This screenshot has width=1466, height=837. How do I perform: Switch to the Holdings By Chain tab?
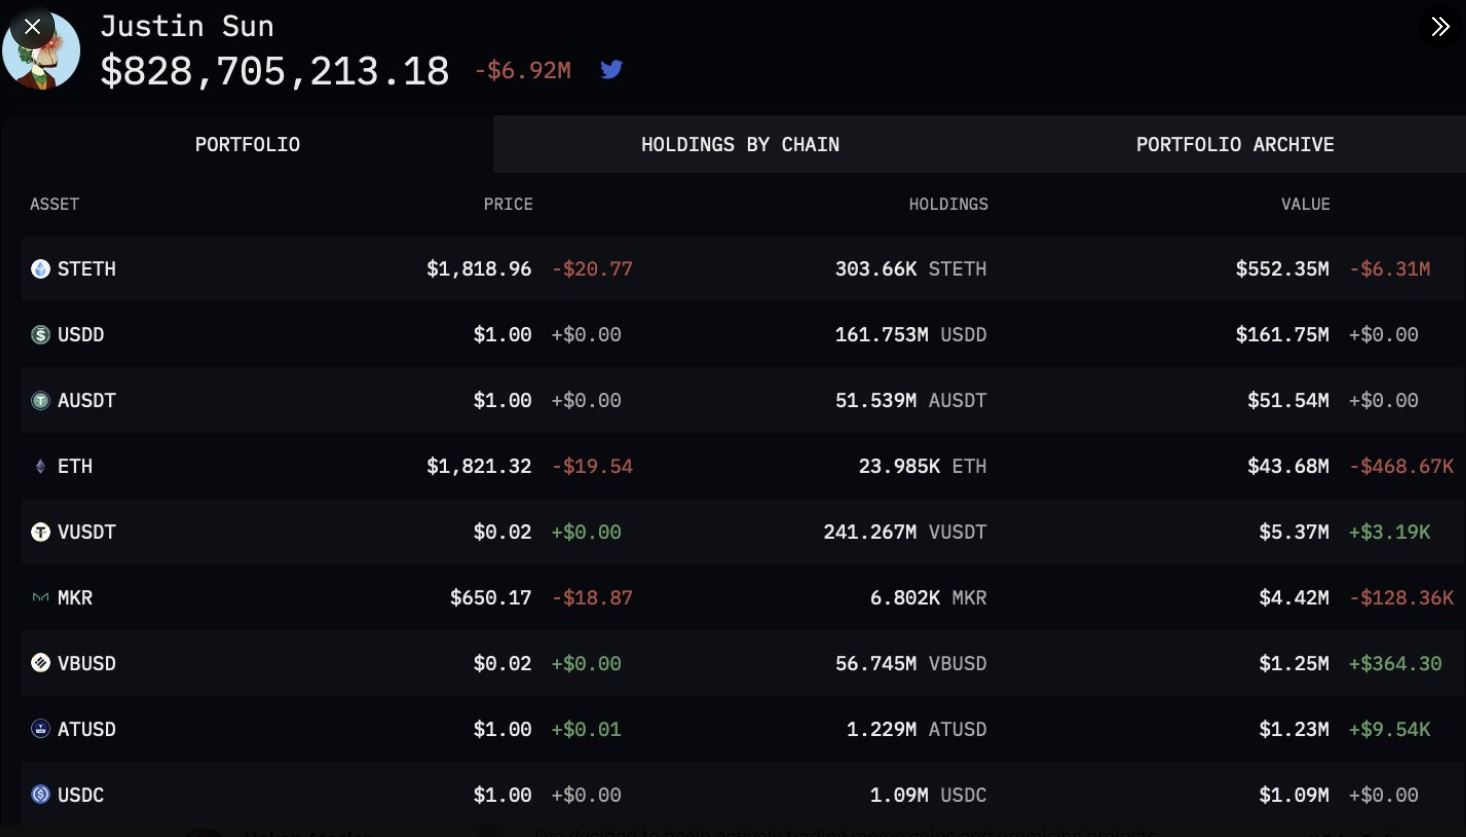tap(740, 144)
